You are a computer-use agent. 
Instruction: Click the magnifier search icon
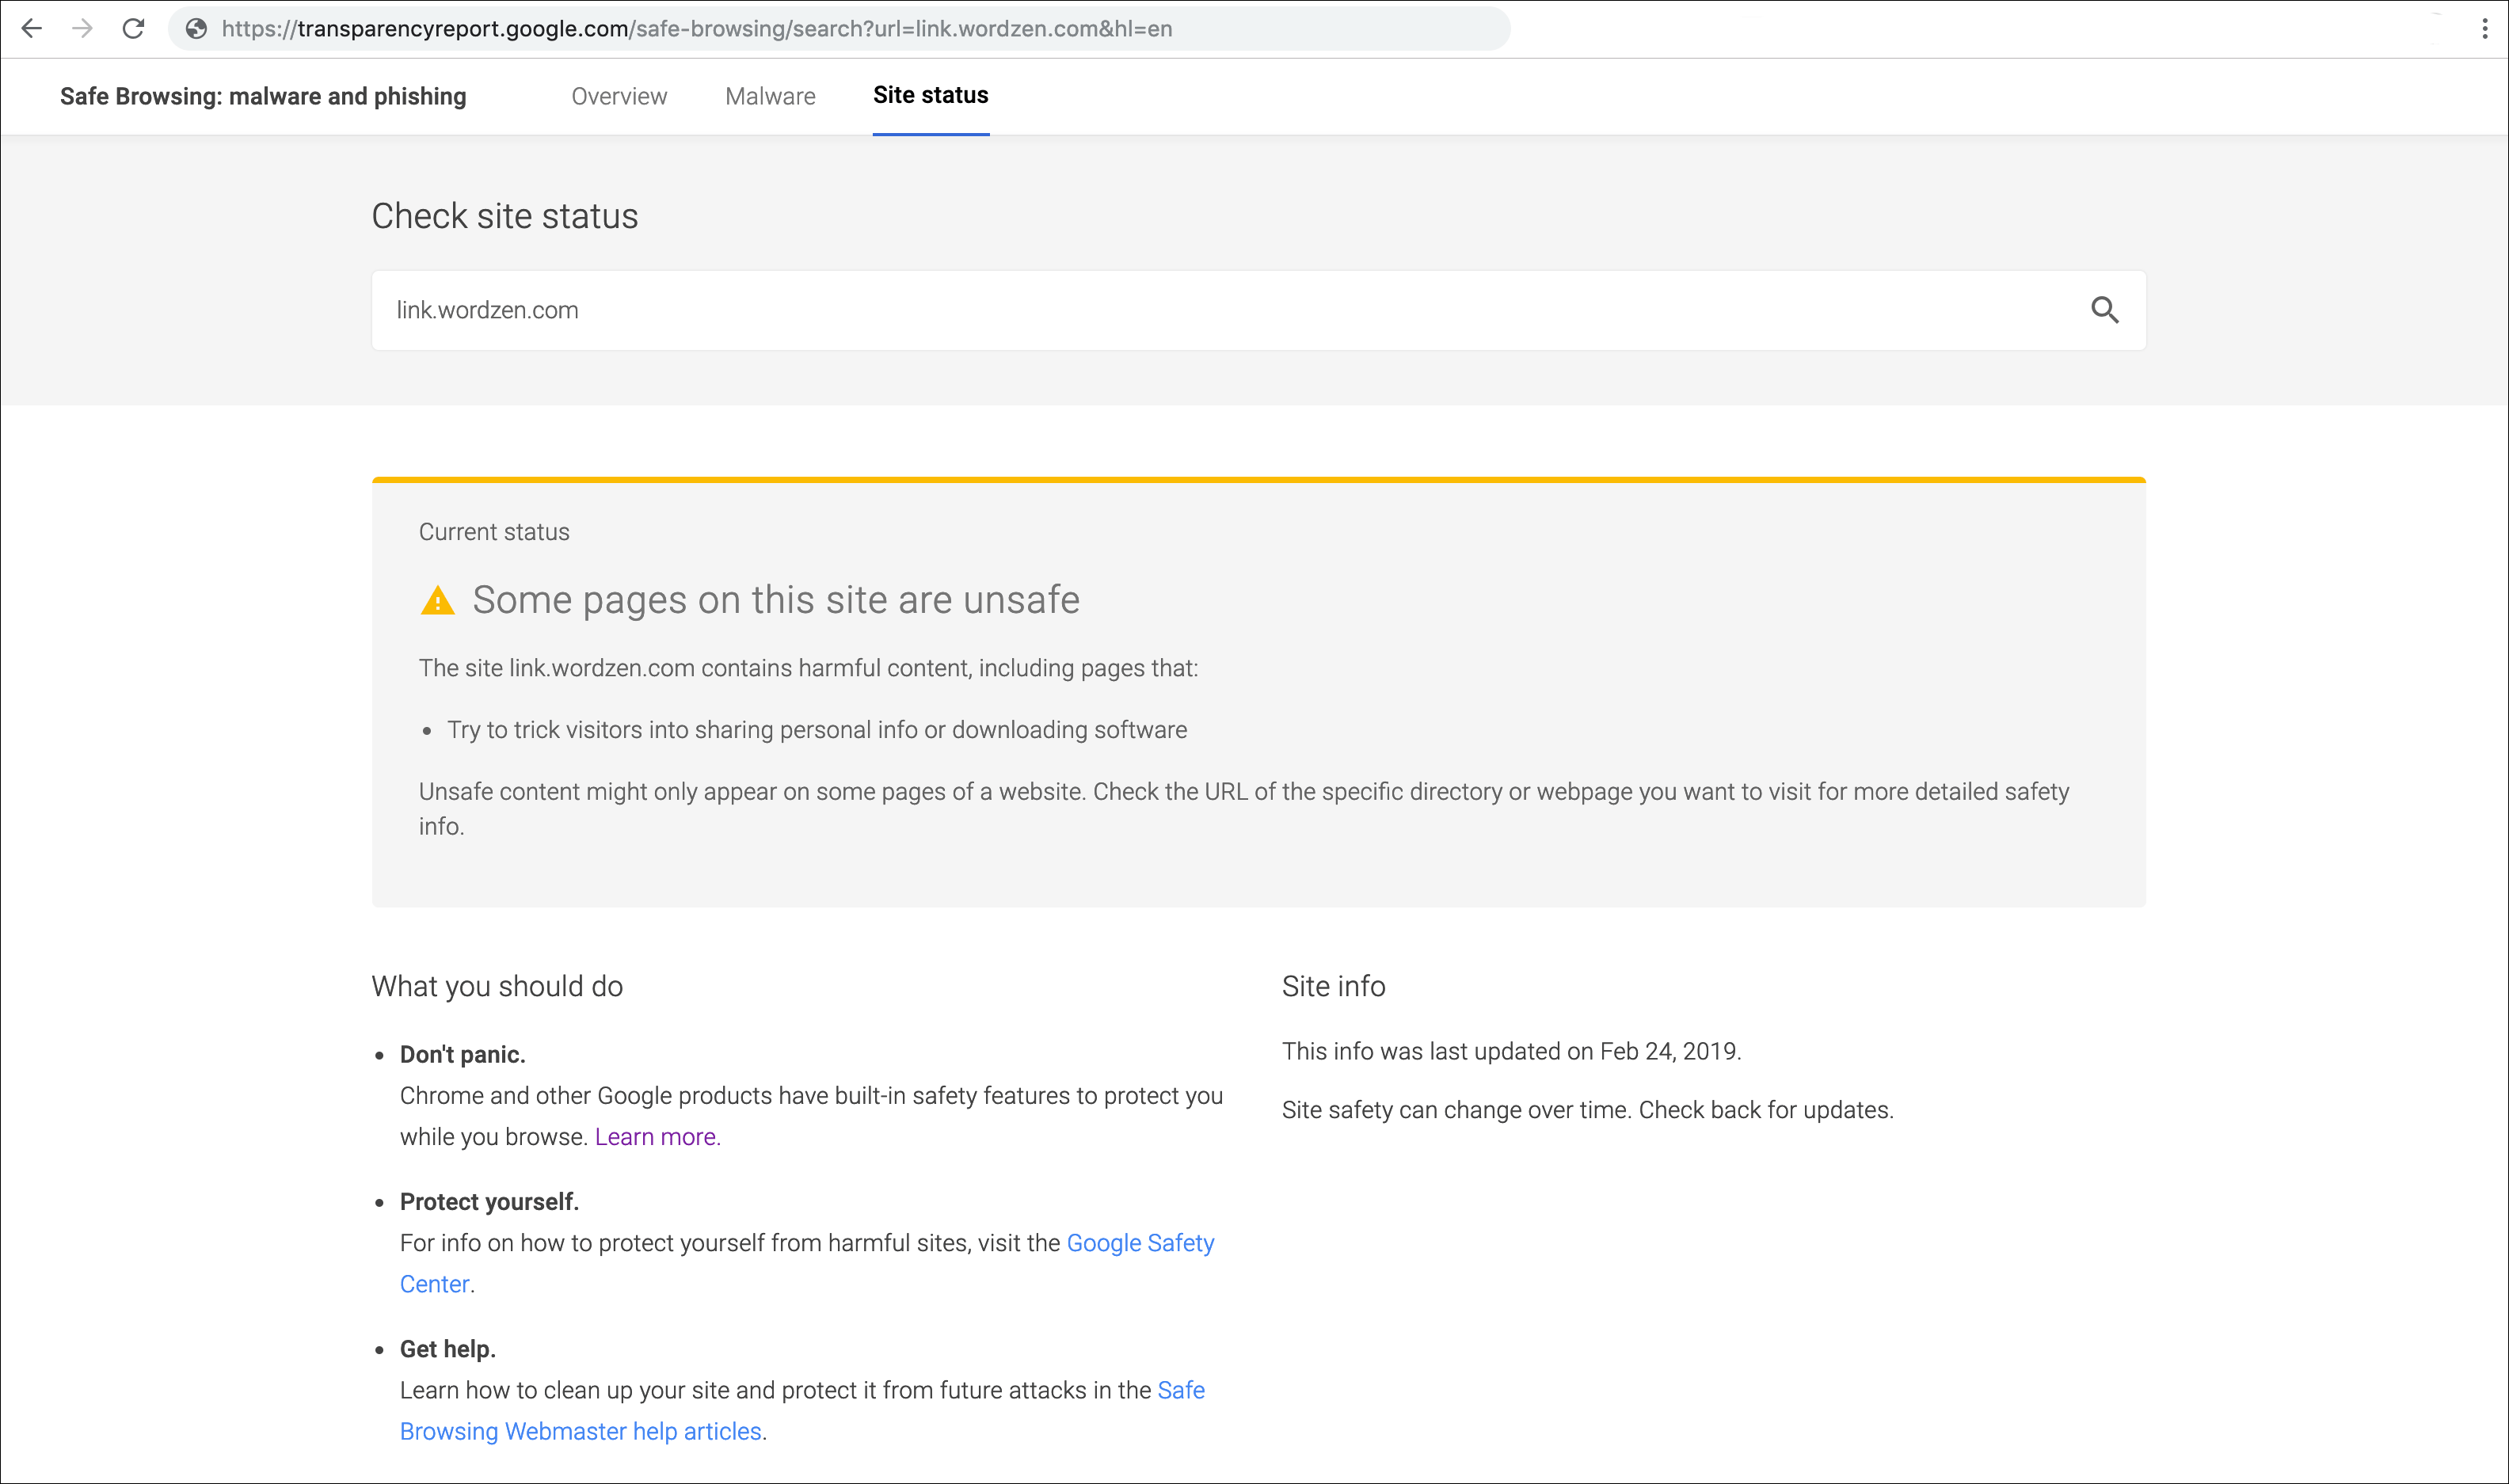pyautogui.click(x=2104, y=310)
